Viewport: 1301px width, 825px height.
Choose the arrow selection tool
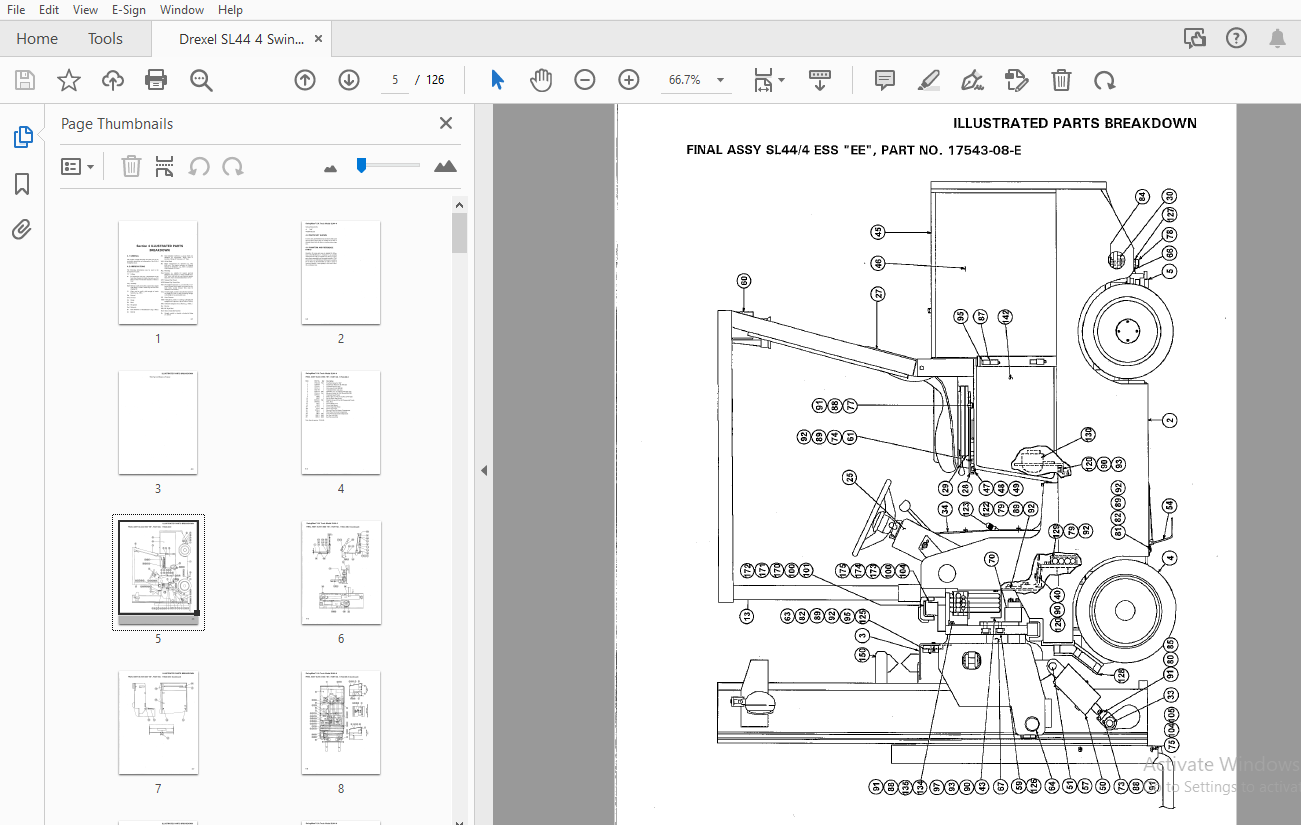click(497, 80)
